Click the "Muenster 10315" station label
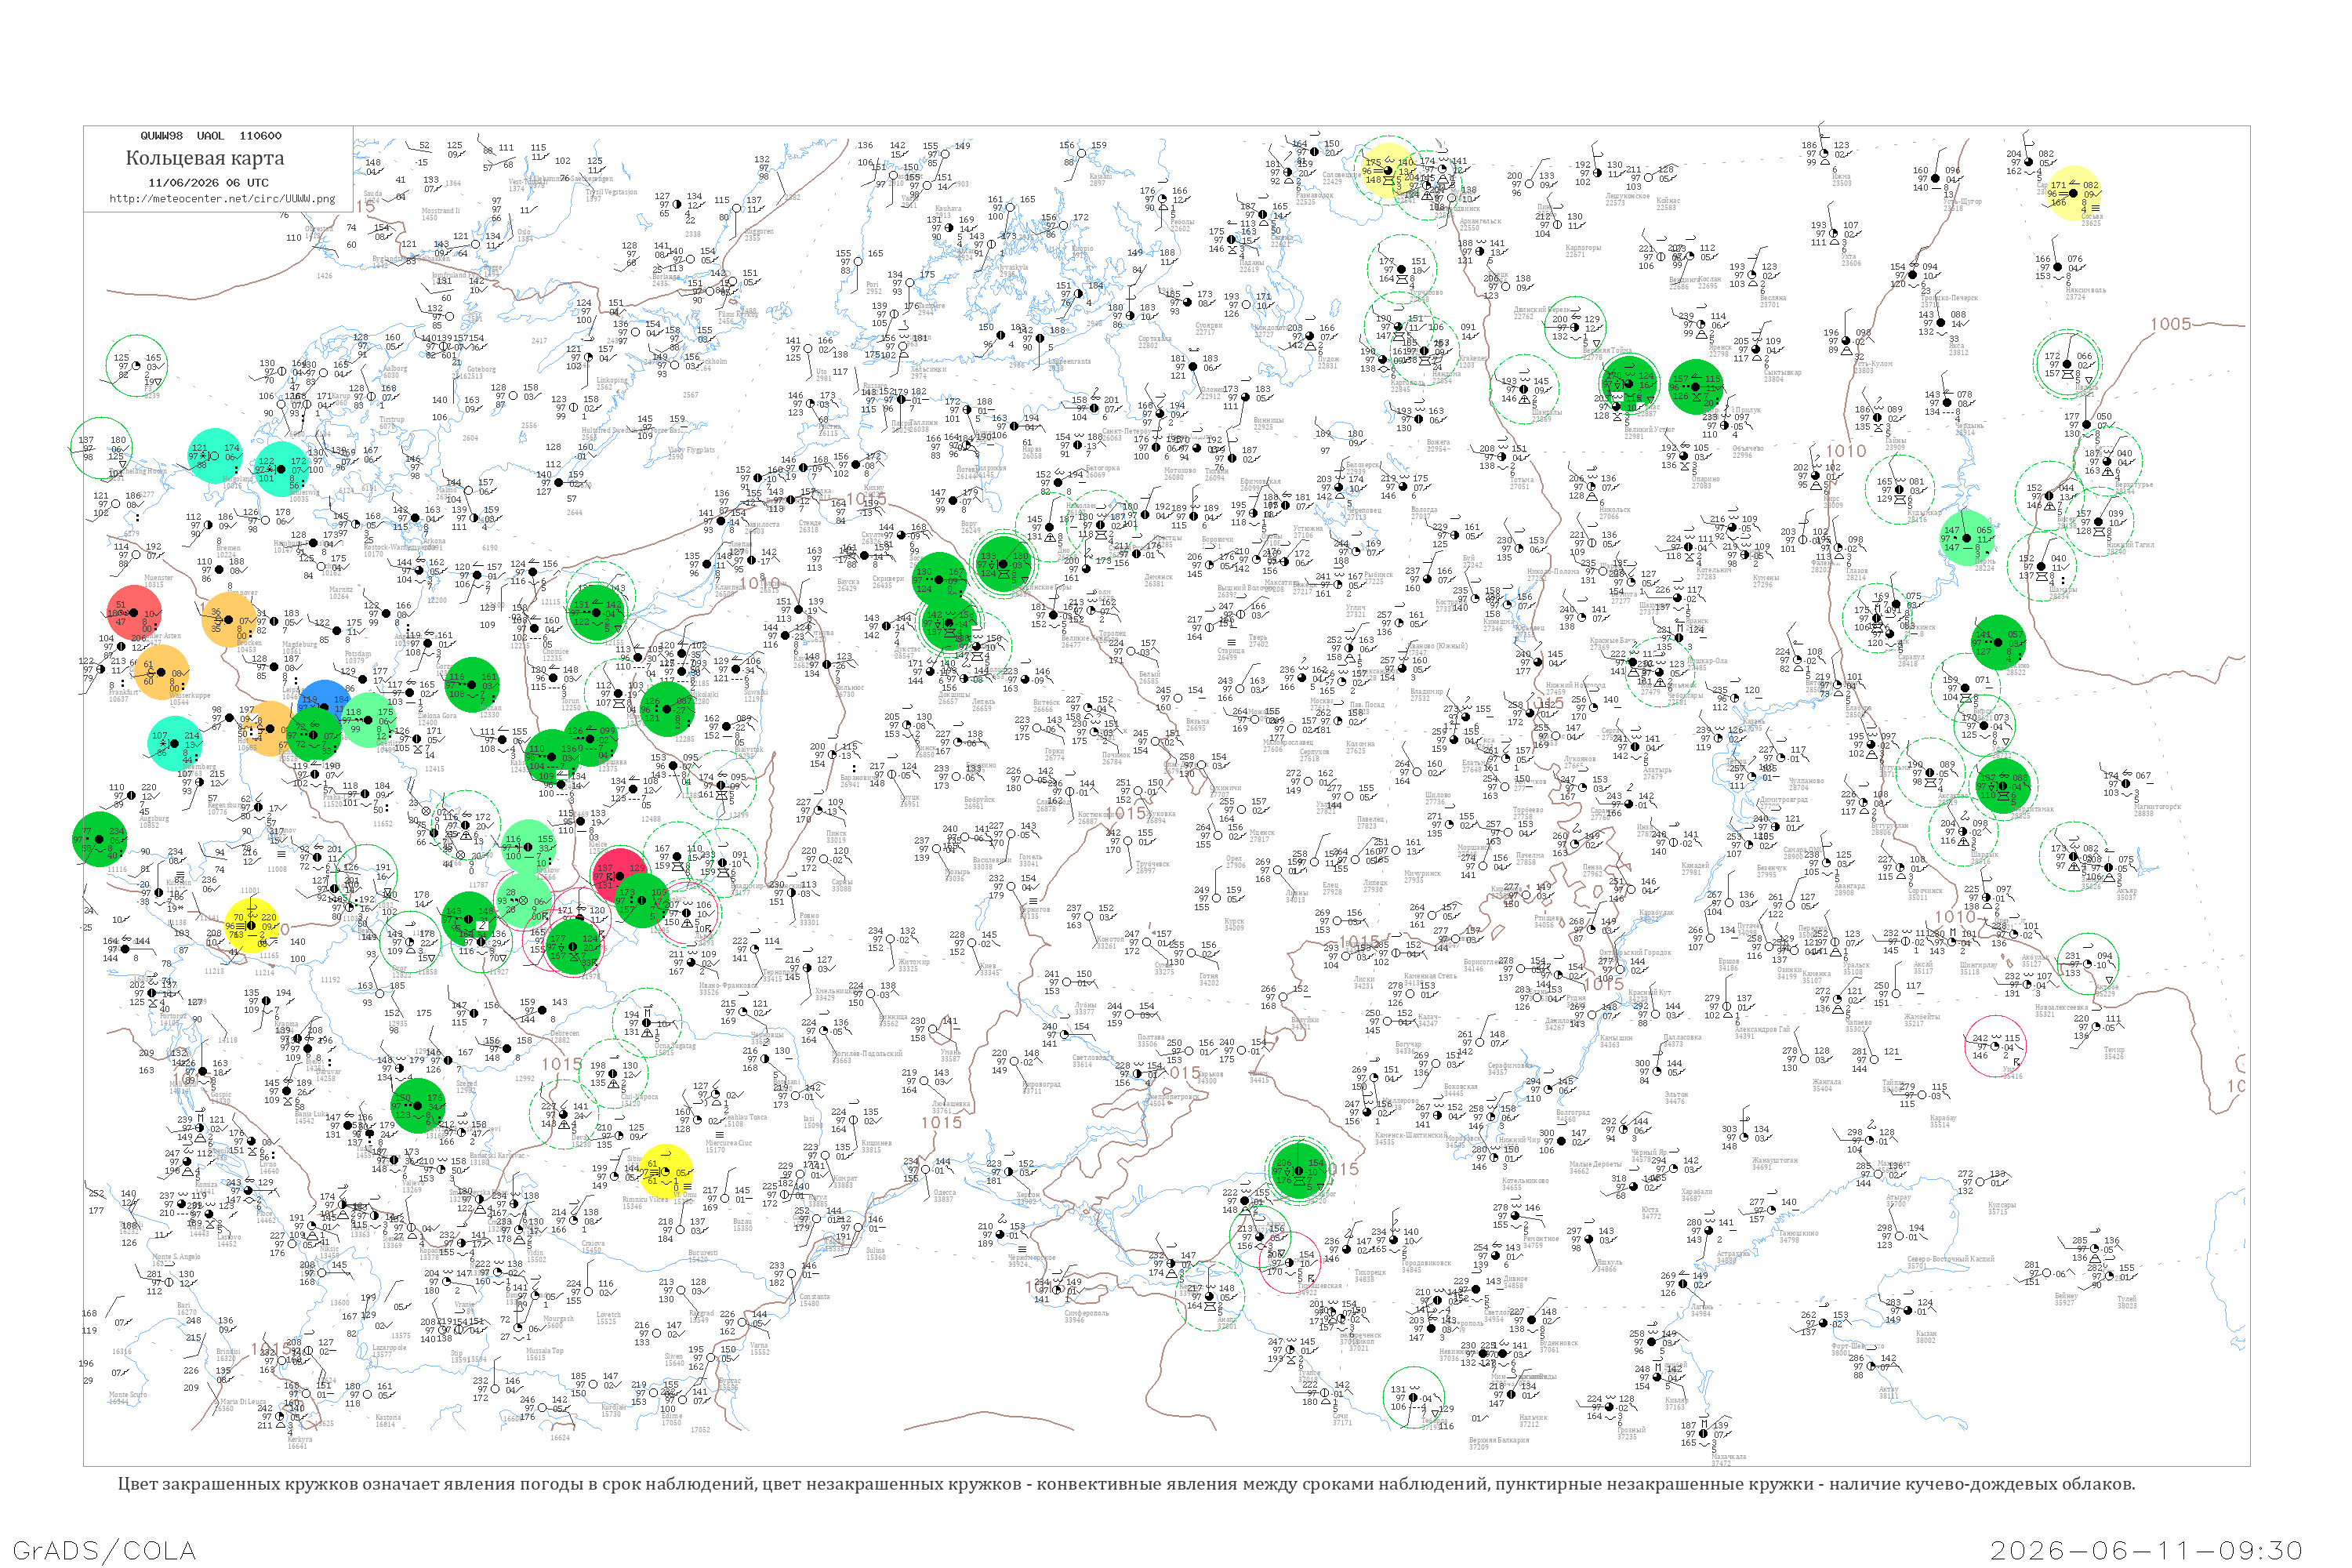 (x=159, y=581)
